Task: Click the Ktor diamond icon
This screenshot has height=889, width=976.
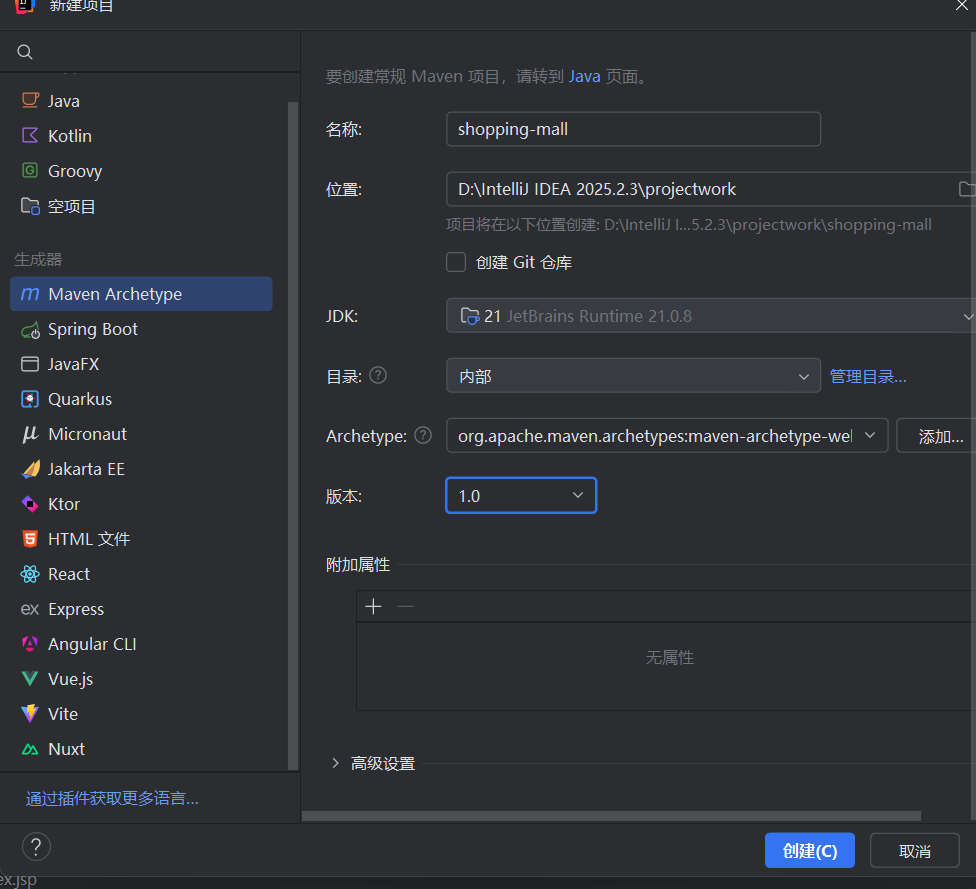Action: pyautogui.click(x=30, y=504)
